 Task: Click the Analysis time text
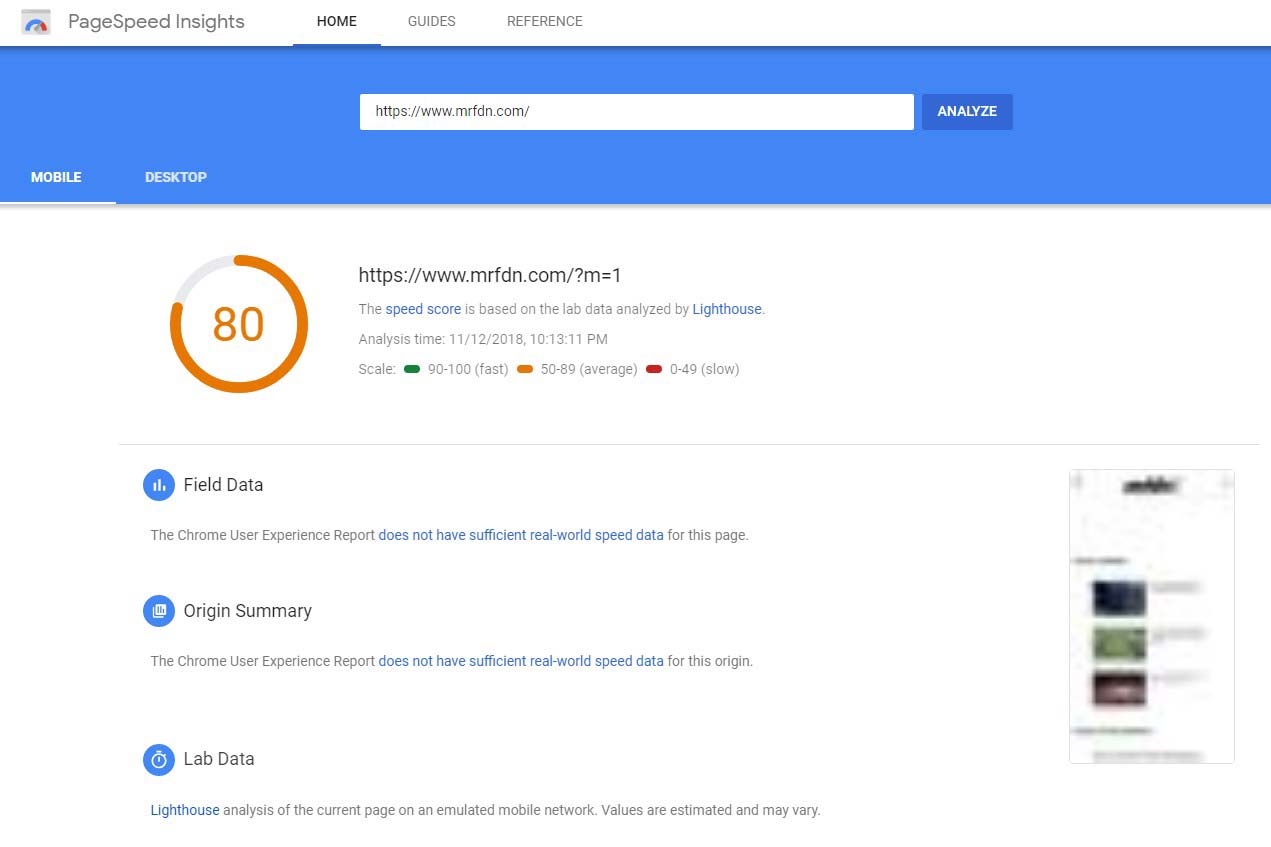[483, 339]
